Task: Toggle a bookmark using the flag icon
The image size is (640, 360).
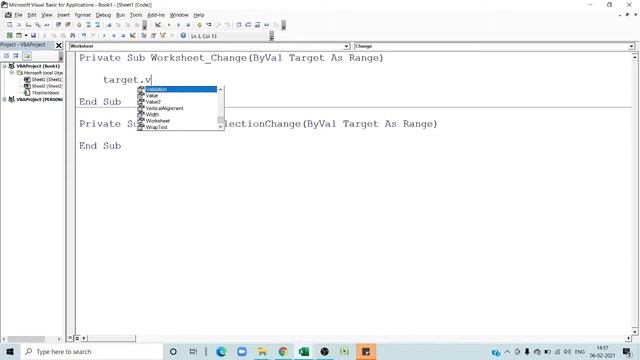Action: pyautogui.click(x=109, y=25)
